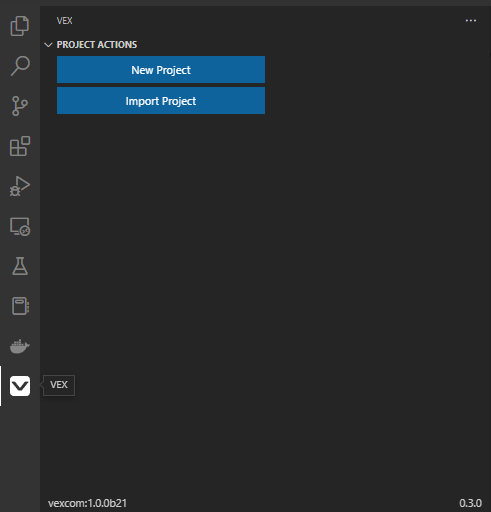
Task: Click the Import Project button
Action: pos(161,101)
